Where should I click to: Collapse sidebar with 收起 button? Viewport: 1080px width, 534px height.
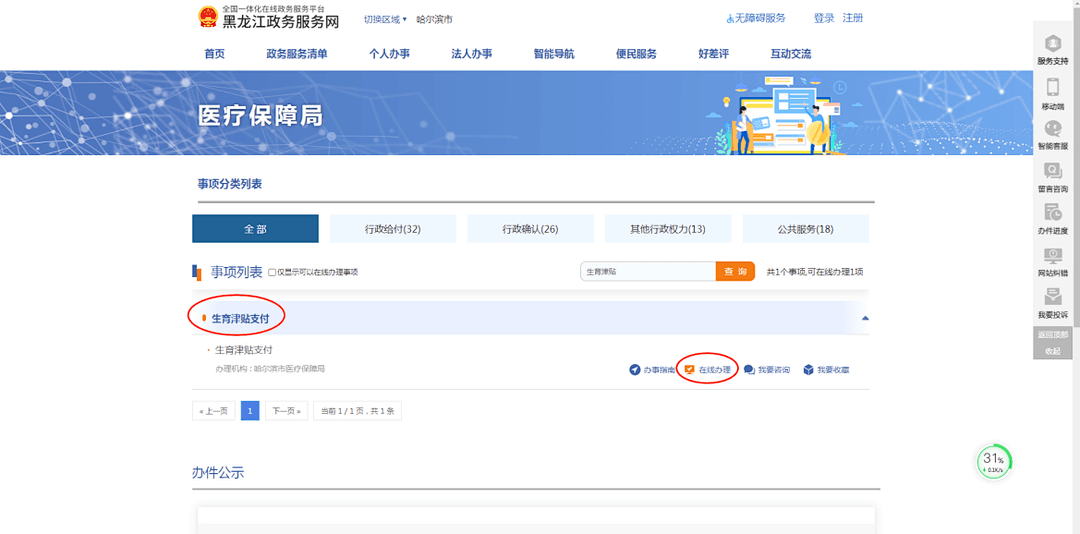coord(1052,351)
